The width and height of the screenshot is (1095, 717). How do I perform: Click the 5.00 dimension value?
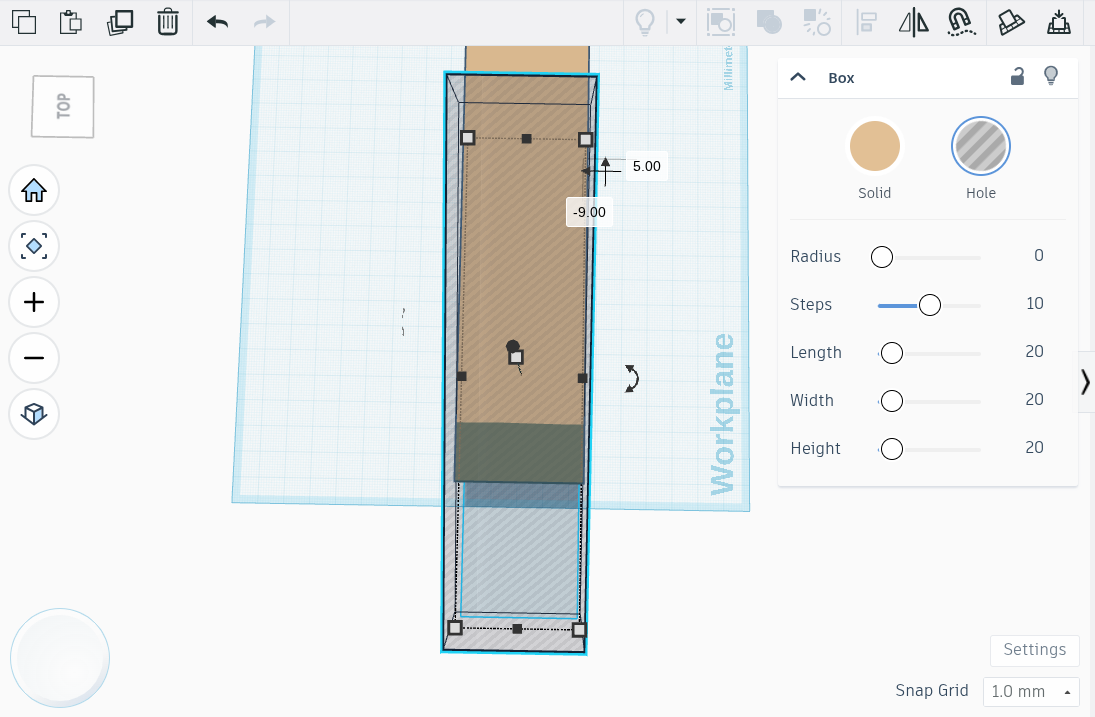pyautogui.click(x=646, y=166)
